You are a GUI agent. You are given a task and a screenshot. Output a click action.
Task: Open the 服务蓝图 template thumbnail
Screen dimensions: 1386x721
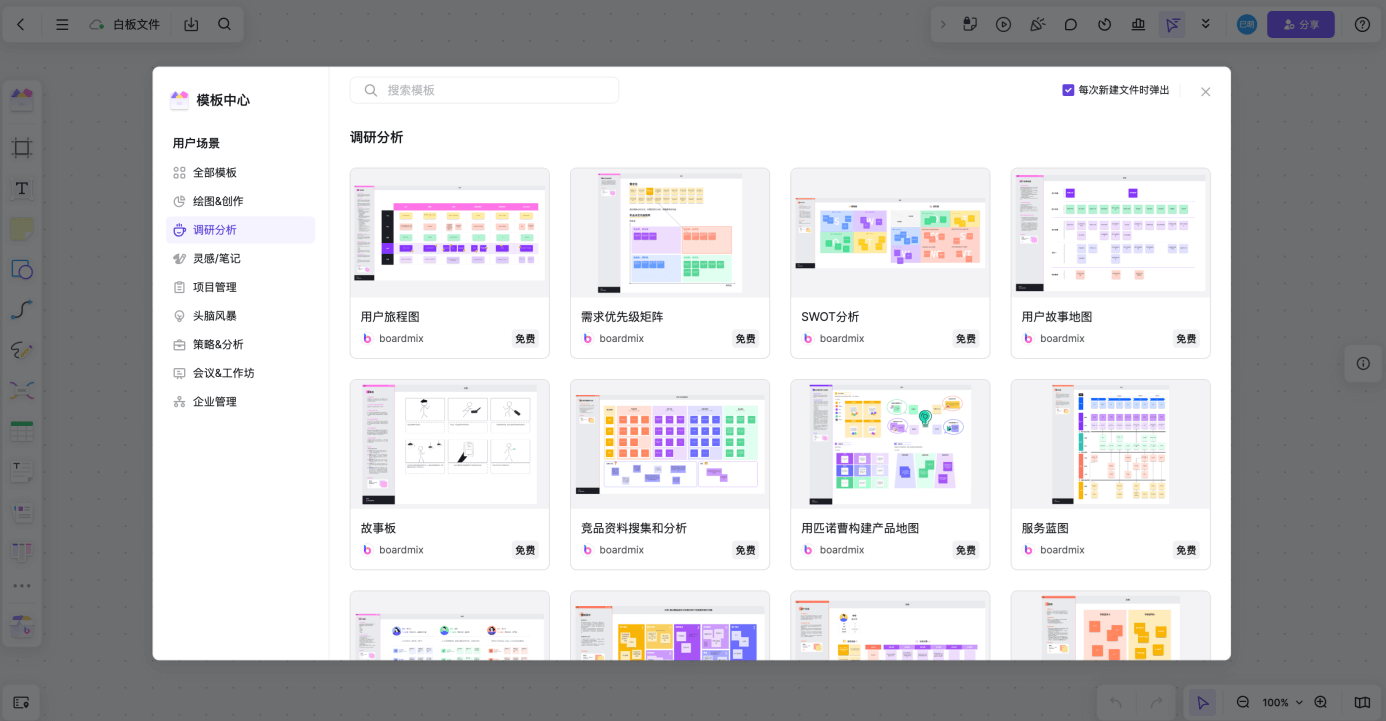[x=1111, y=444]
